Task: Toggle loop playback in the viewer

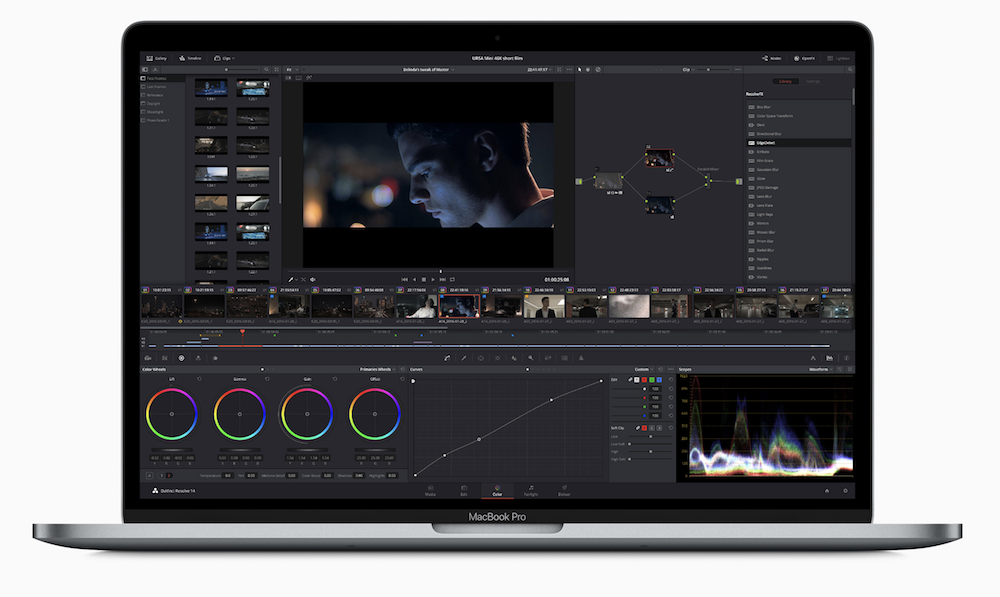Action: pos(452,279)
